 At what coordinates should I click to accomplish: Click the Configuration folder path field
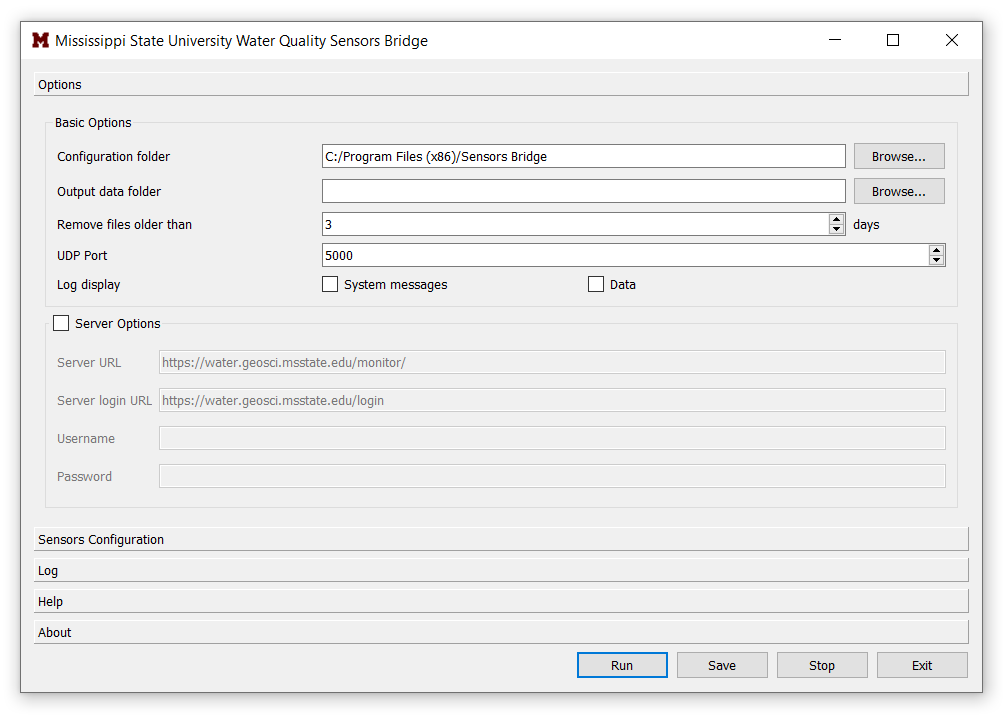coord(583,156)
